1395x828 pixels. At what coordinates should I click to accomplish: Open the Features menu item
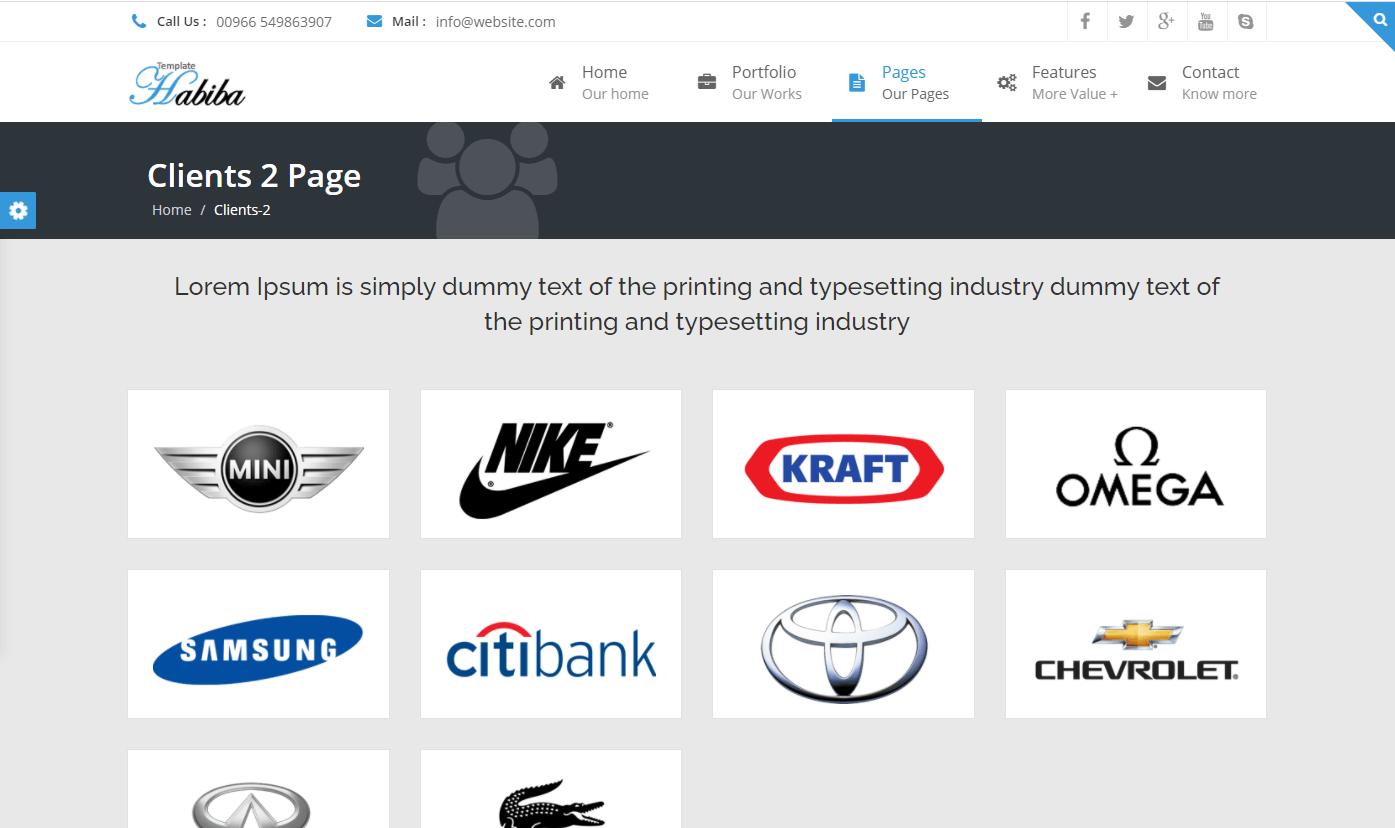coord(1057,82)
